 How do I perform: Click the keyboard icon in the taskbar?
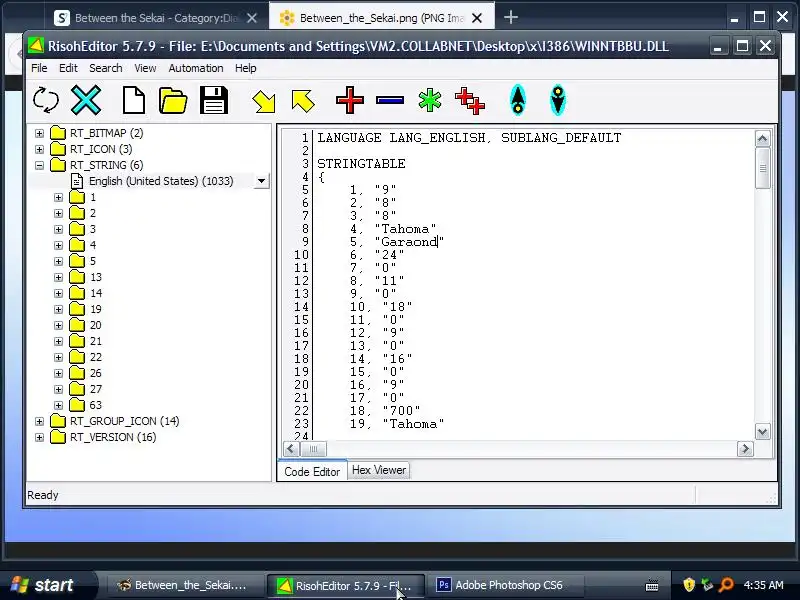pos(652,585)
